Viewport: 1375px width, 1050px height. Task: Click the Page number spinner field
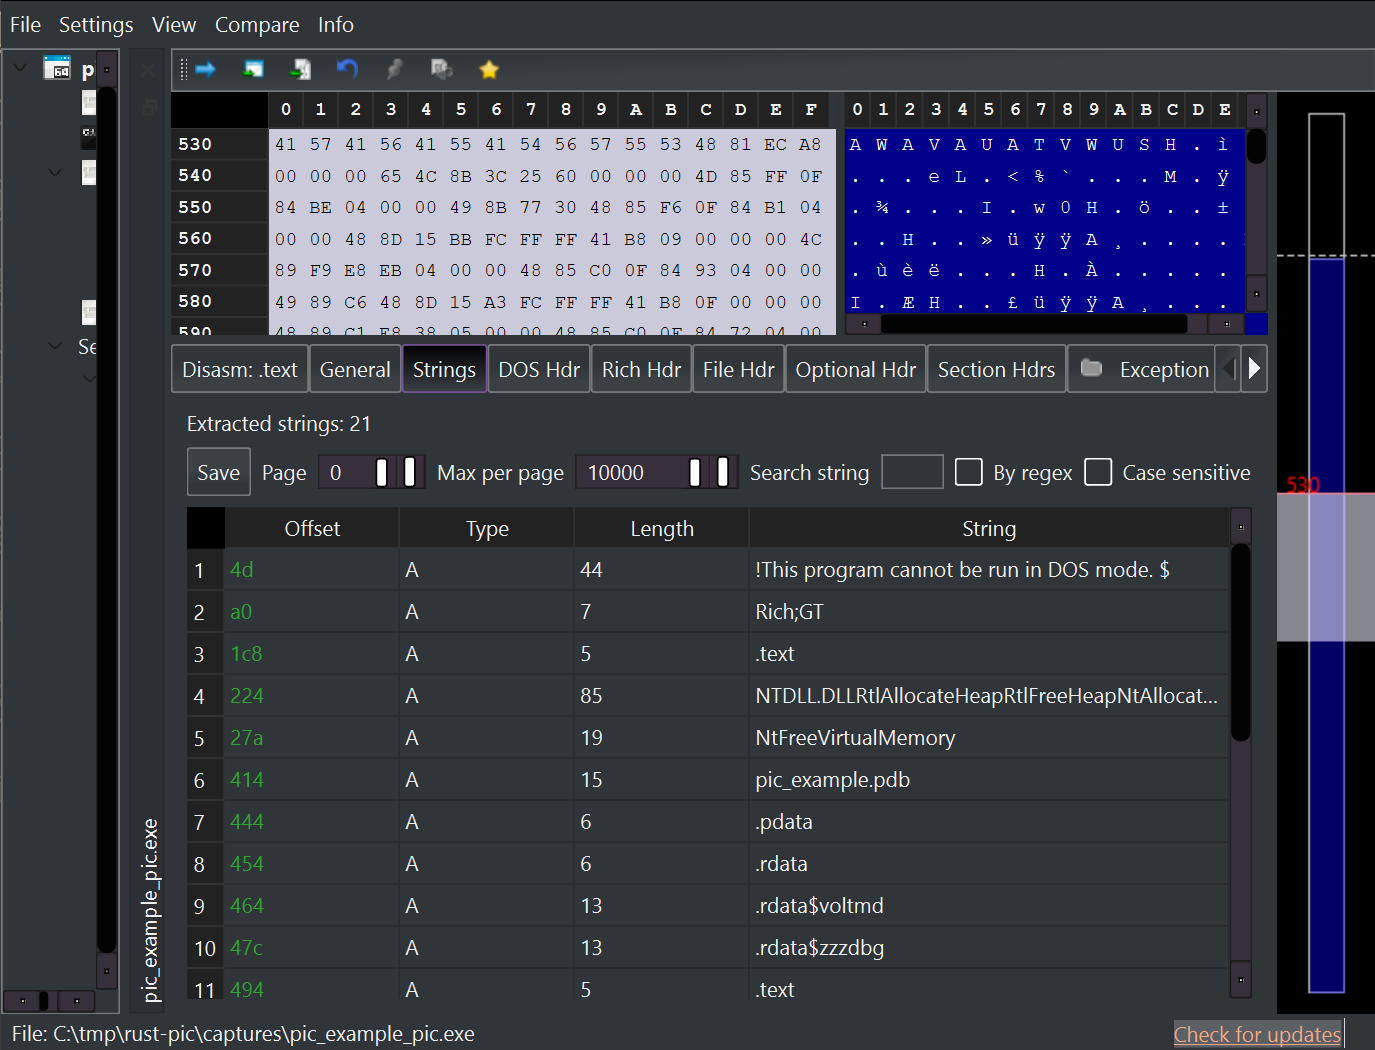point(372,472)
